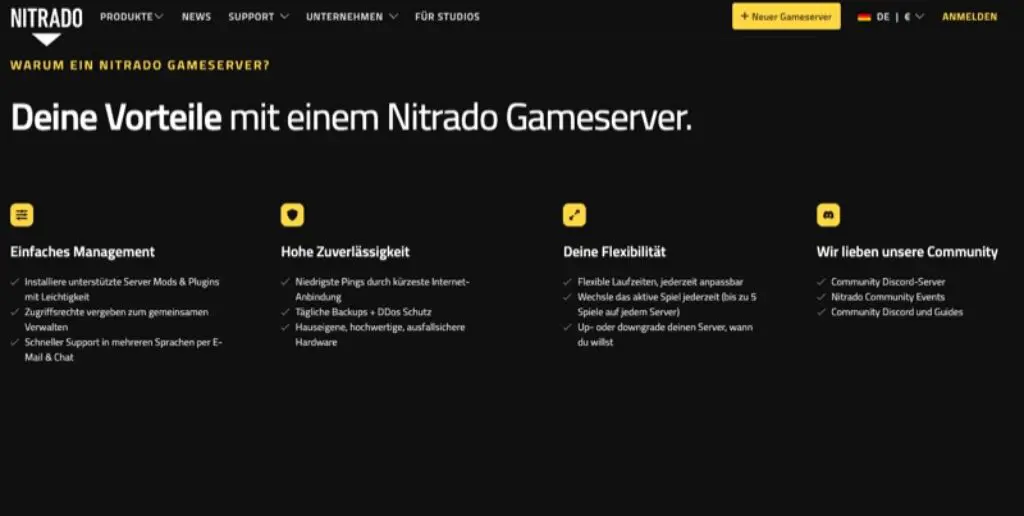Click the Neuer Gameserver button
This screenshot has height=516, width=1024.
pyautogui.click(x=786, y=16)
